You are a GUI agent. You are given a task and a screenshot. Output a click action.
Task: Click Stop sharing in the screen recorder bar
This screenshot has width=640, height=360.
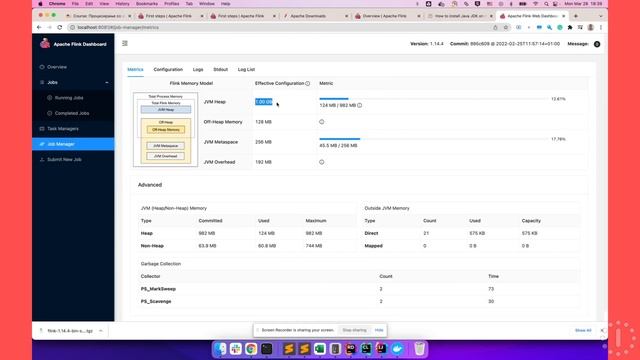pos(354,330)
